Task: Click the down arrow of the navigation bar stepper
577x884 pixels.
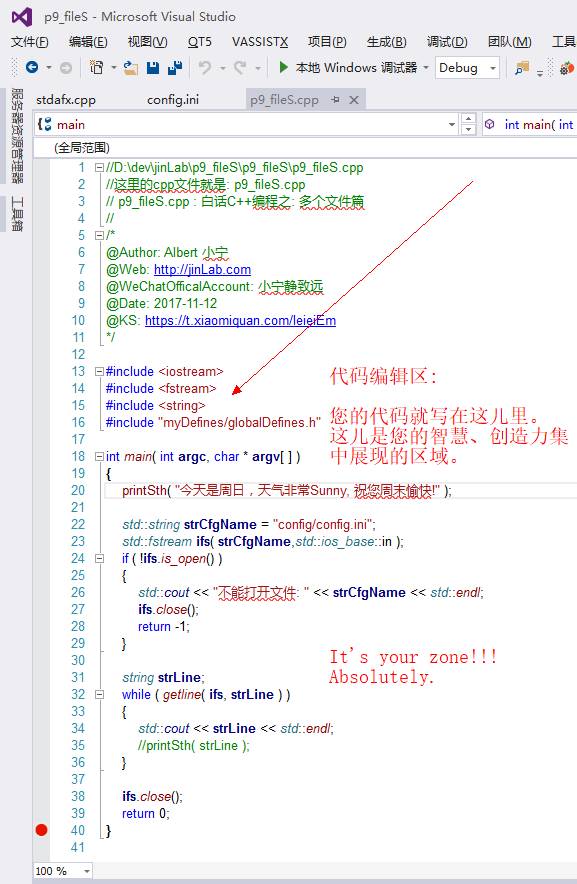Action: pyautogui.click(x=468, y=130)
